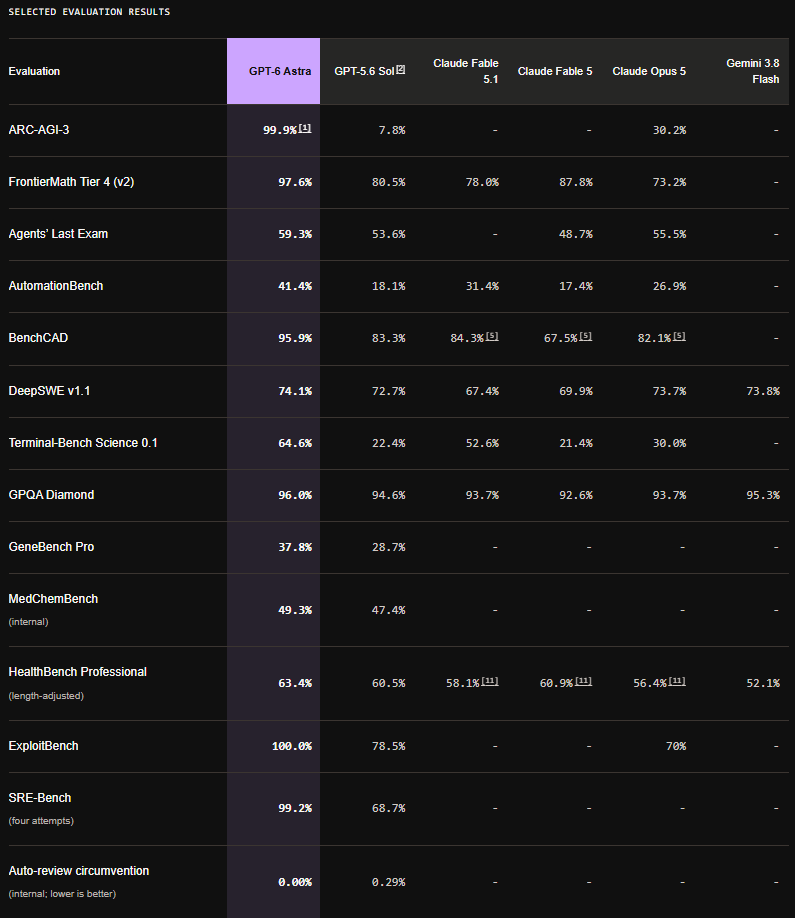This screenshot has height=918, width=795.
Task: Click the Evaluation column header
Action: point(34,71)
